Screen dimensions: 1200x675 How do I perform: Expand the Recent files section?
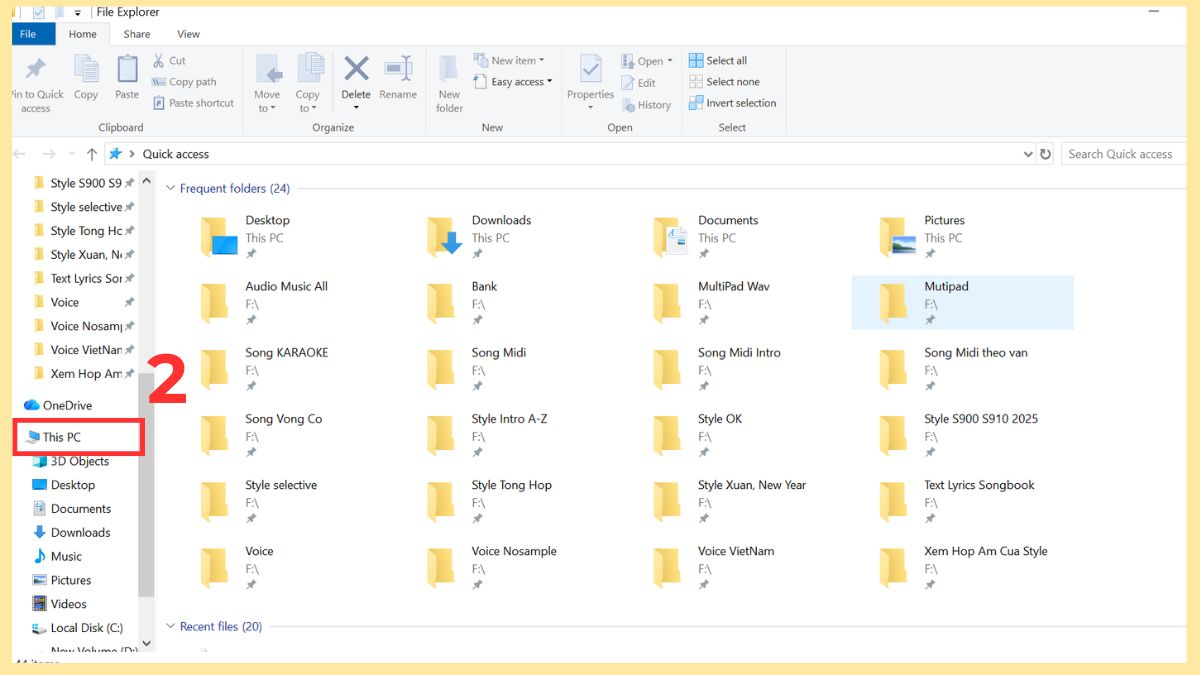(x=170, y=626)
